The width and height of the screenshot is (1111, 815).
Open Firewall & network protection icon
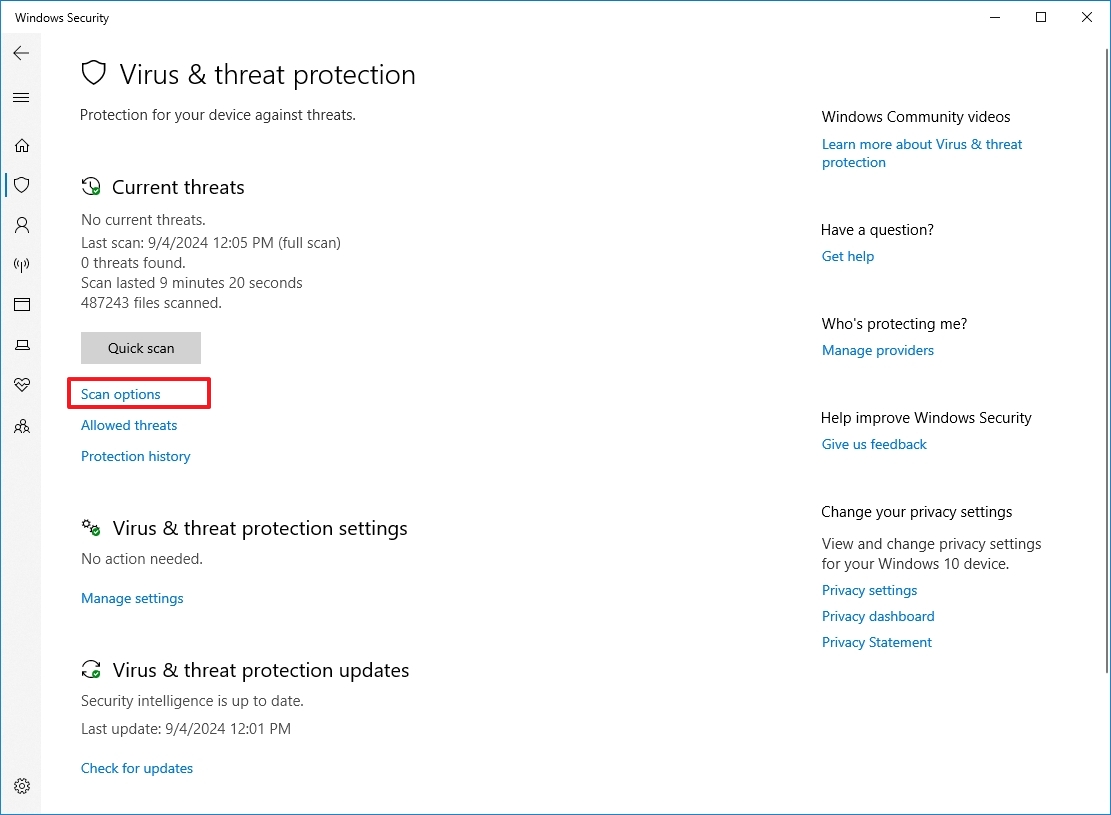point(22,265)
